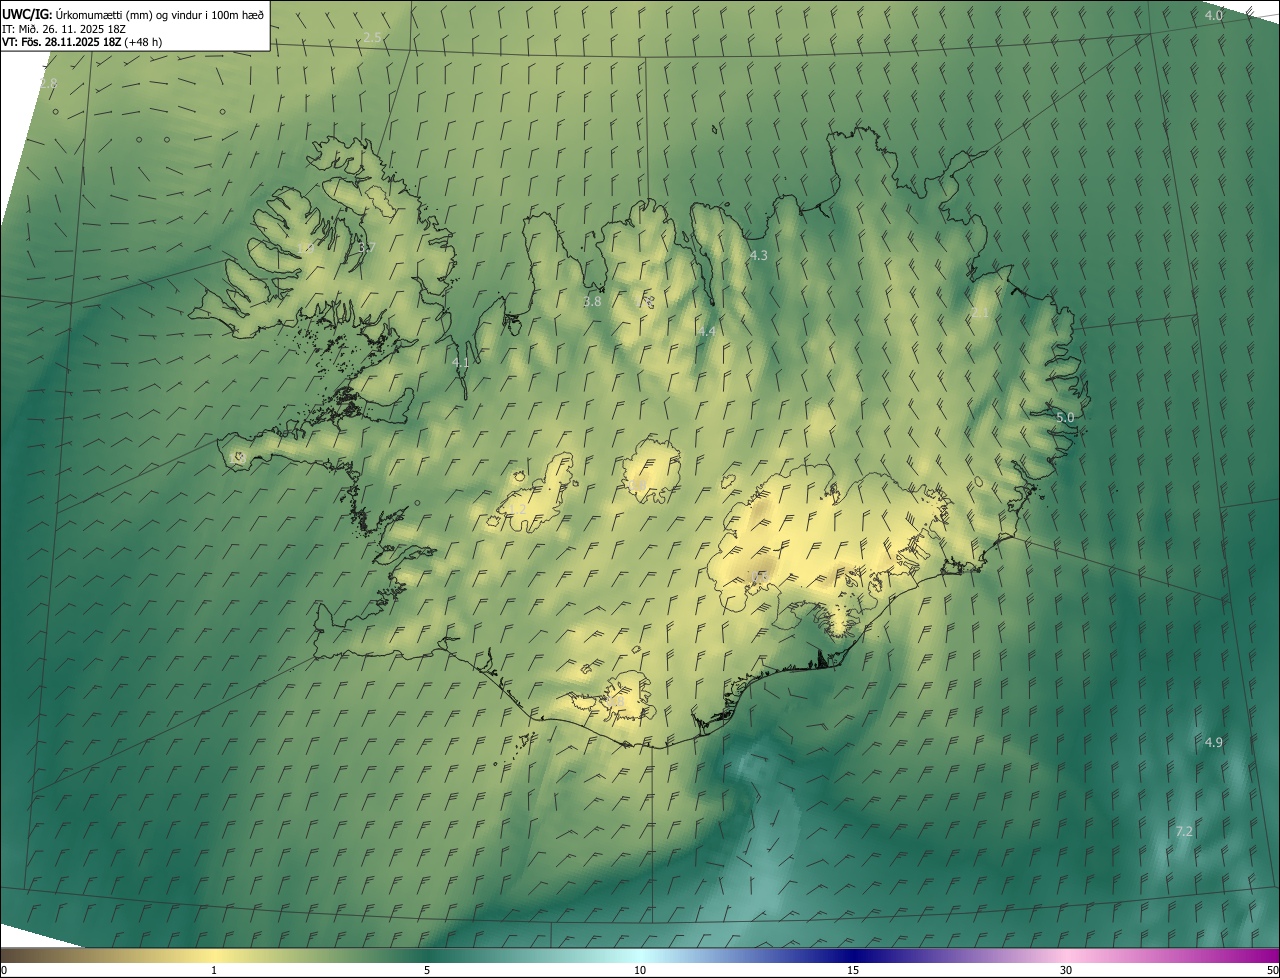The image size is (1280, 978).
Task: Click the '2.1' value label in the northeast
Action: point(980,313)
